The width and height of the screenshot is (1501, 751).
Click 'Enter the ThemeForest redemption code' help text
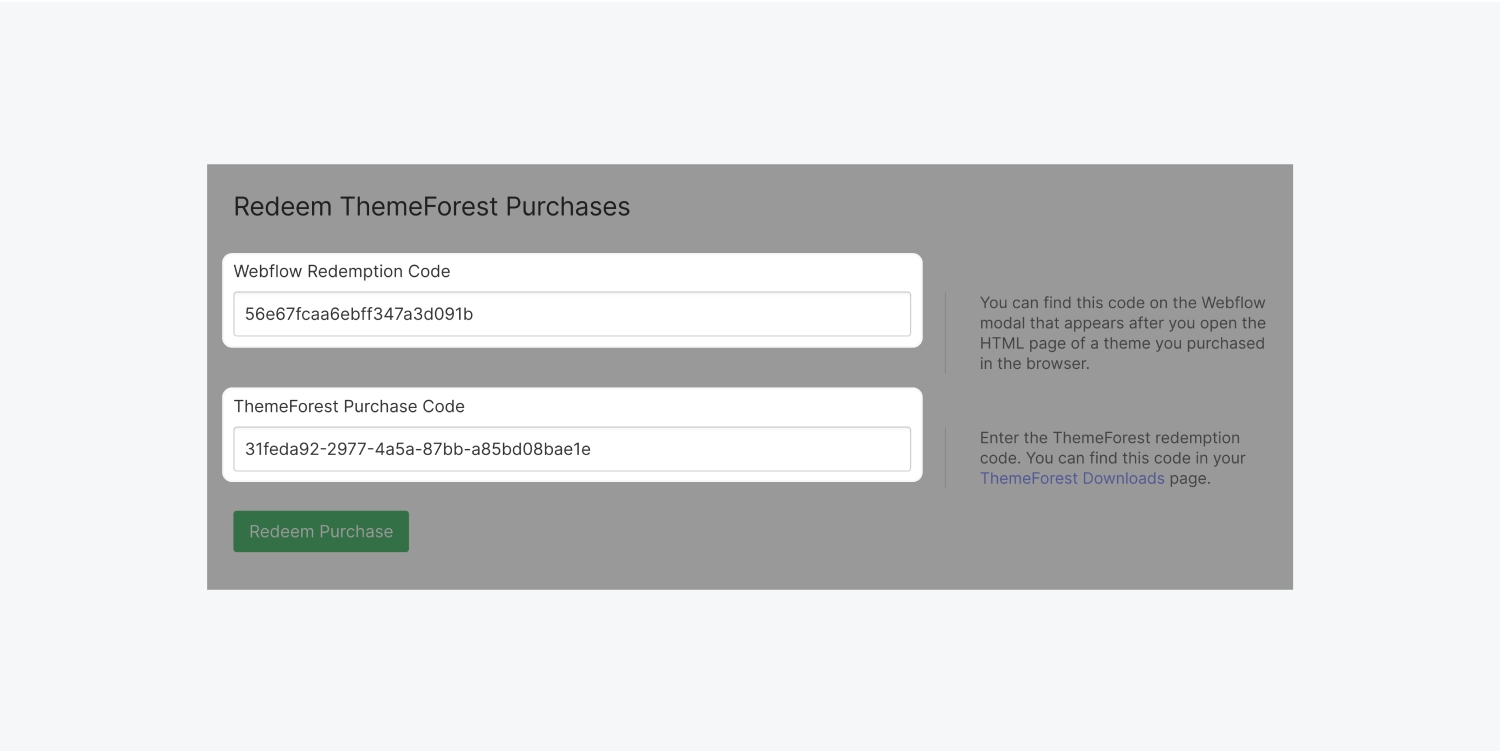click(1109, 438)
